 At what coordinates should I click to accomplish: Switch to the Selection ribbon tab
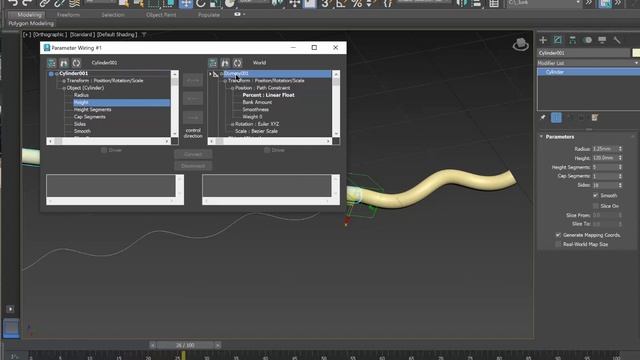[113, 15]
